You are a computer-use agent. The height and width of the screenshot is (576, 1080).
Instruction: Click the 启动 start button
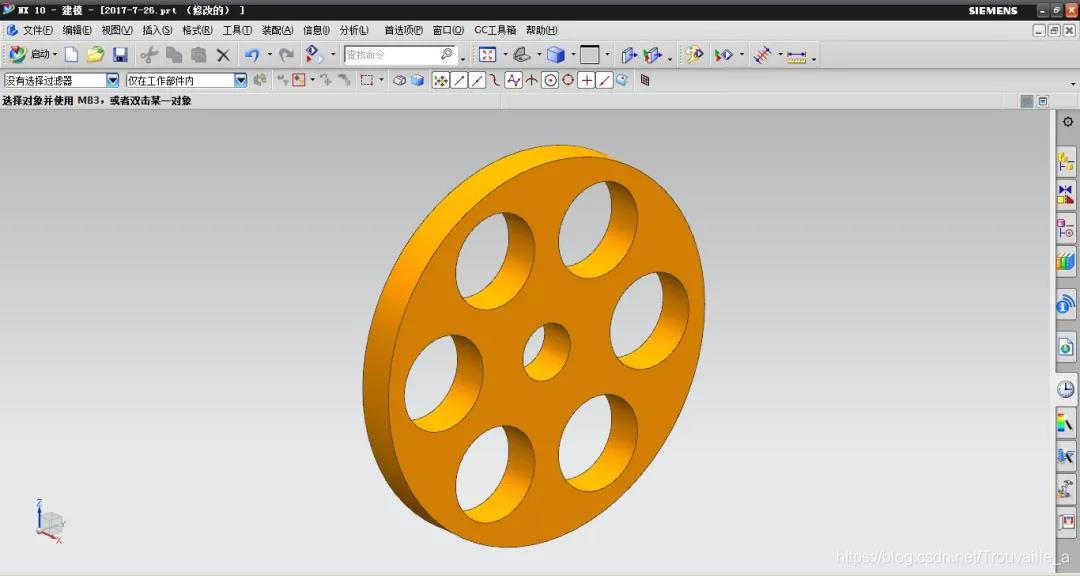click(x=32, y=54)
